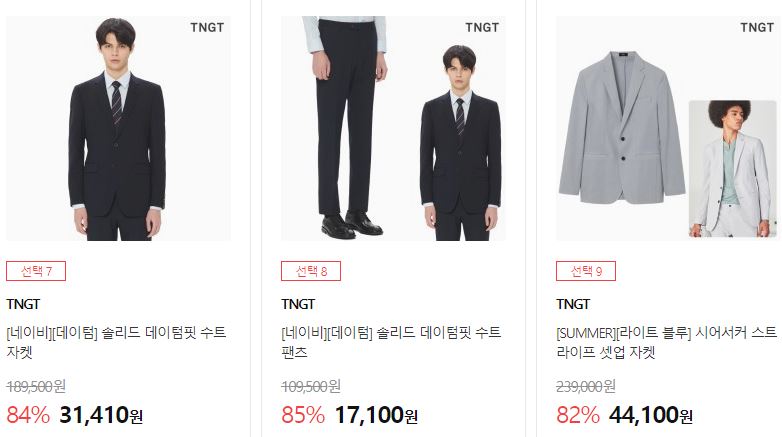This screenshot has width=782, height=437.
Task: Click the 31,410원 sale price
Action: [x=101, y=415]
